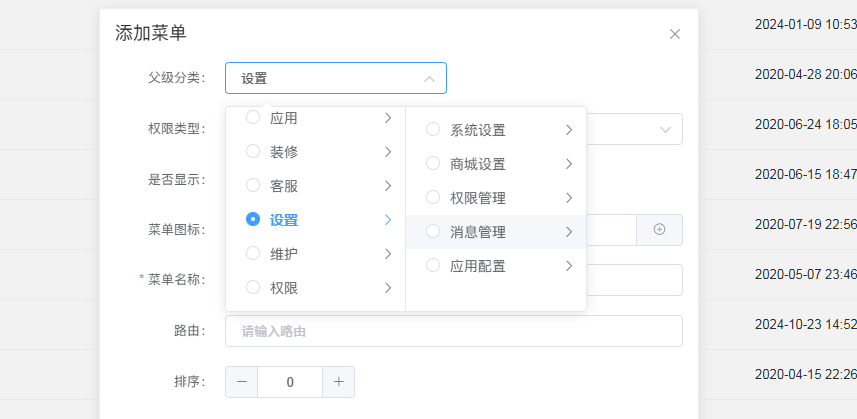The height and width of the screenshot is (419, 857).
Task: Select the 应用配置 radio option
Action: point(433,265)
